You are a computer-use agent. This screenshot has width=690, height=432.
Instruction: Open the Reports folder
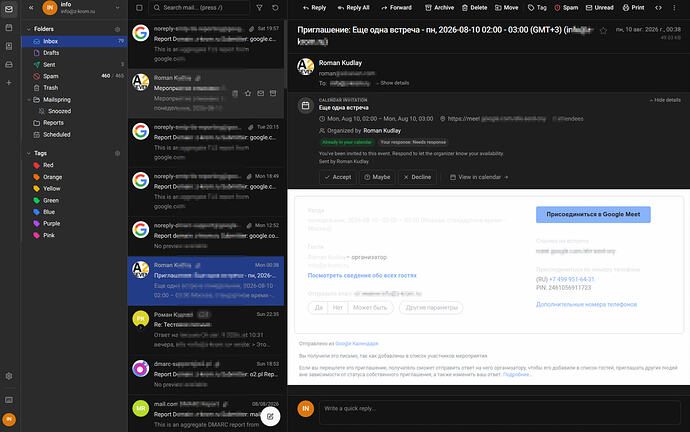74,123
